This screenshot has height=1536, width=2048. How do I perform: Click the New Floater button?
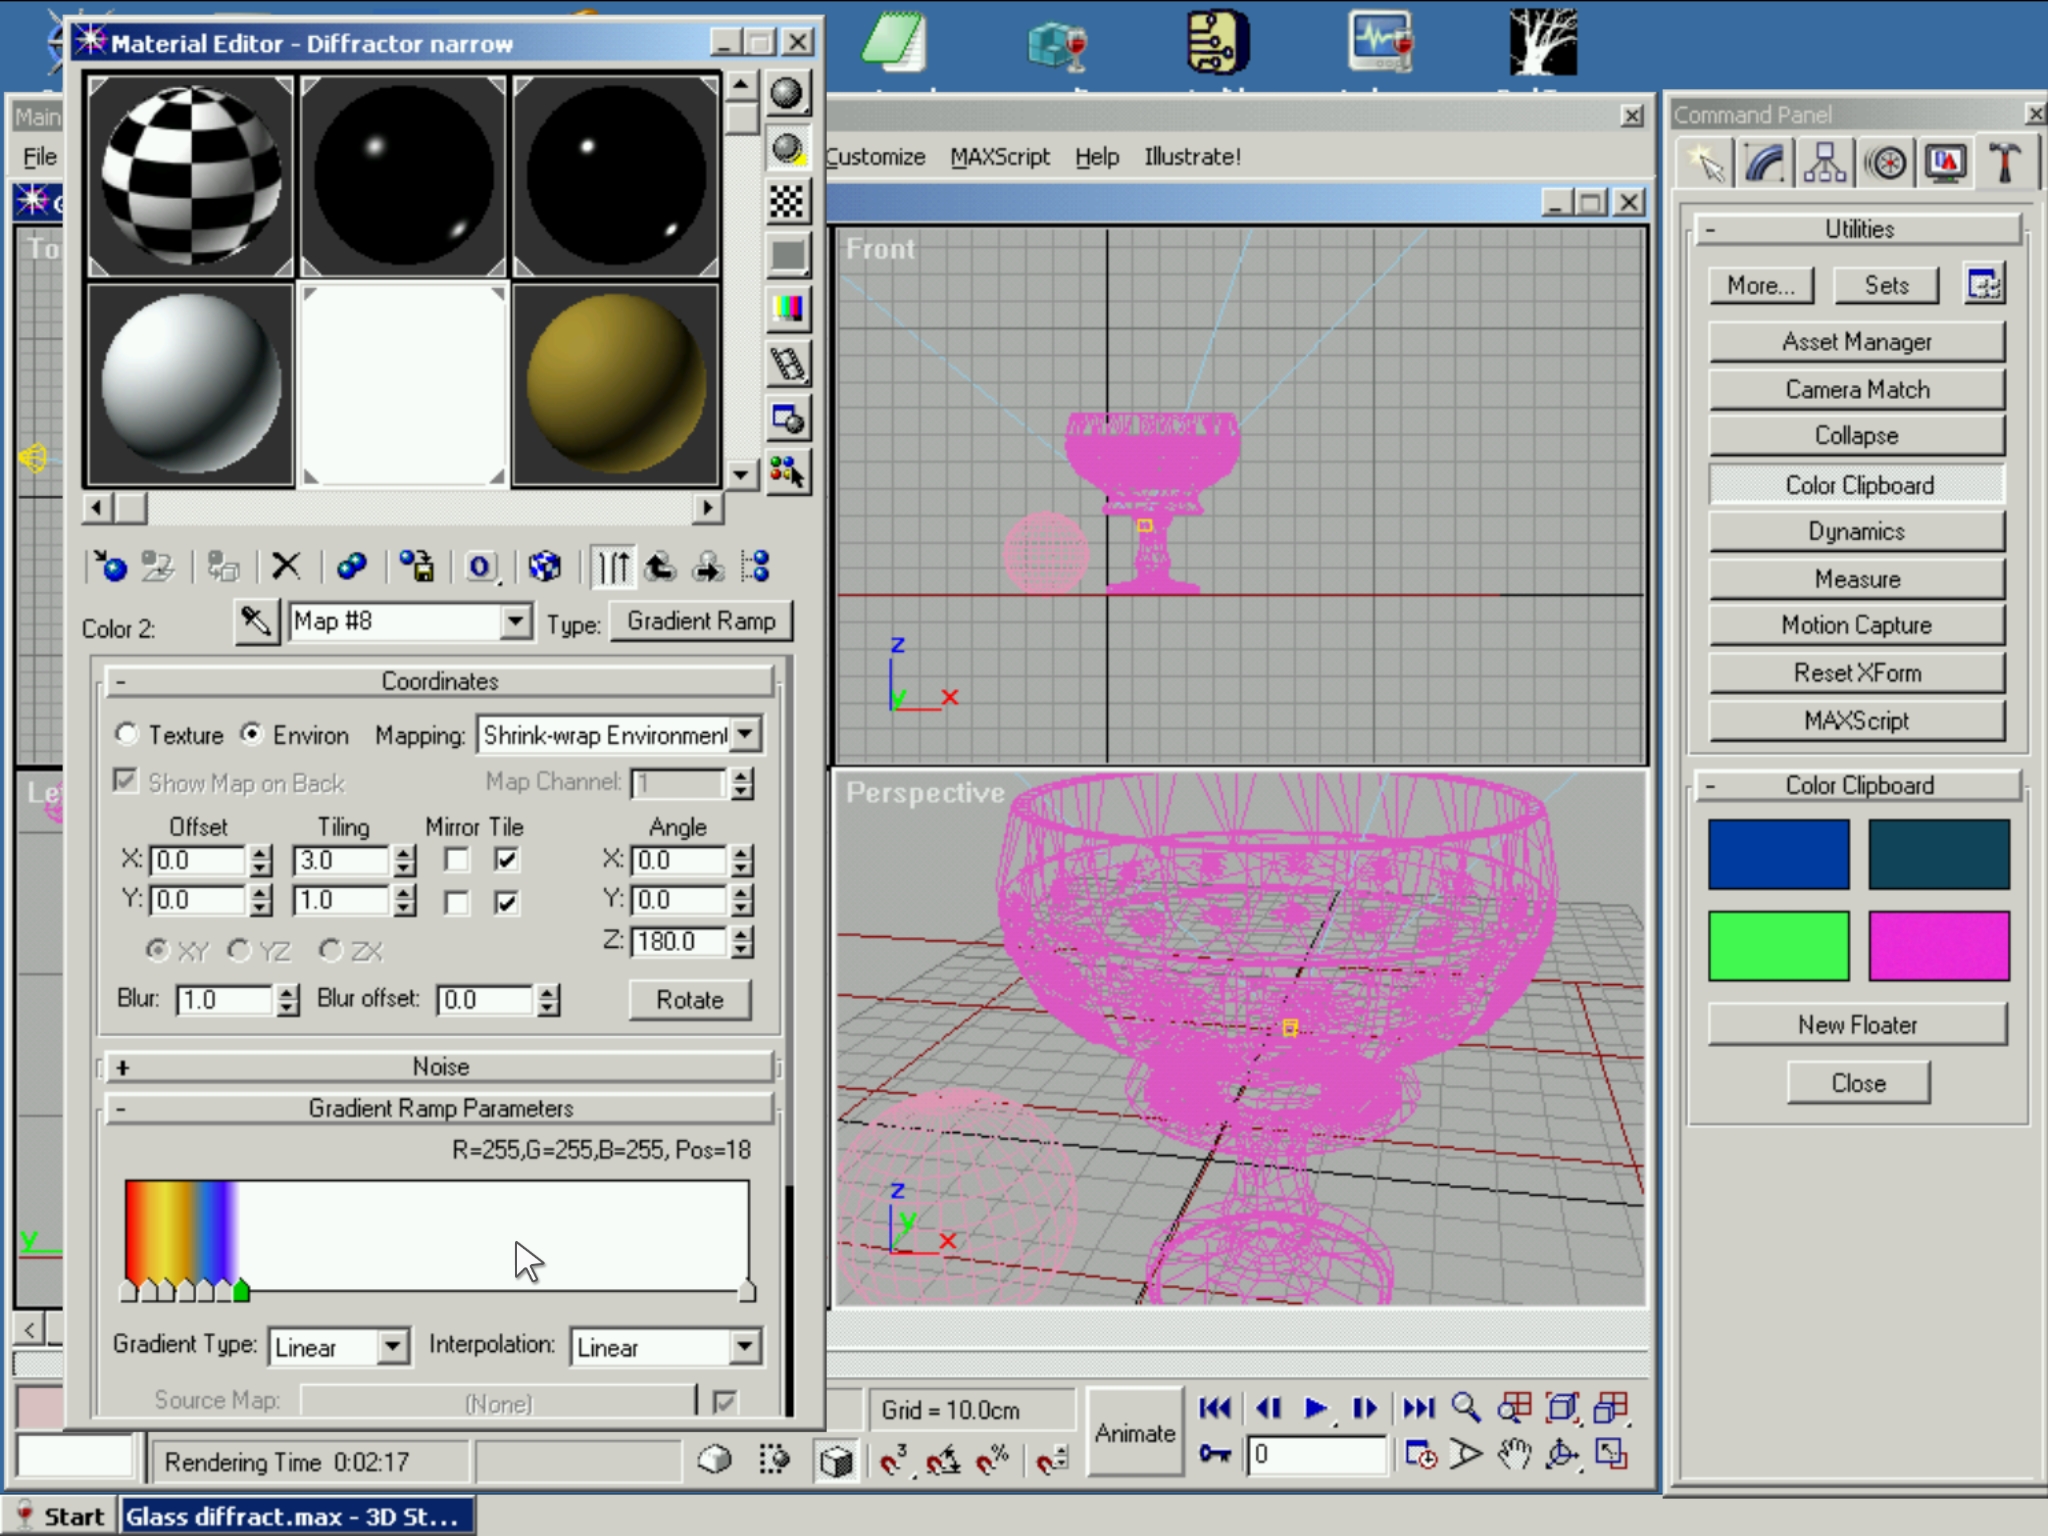[x=1857, y=1025]
